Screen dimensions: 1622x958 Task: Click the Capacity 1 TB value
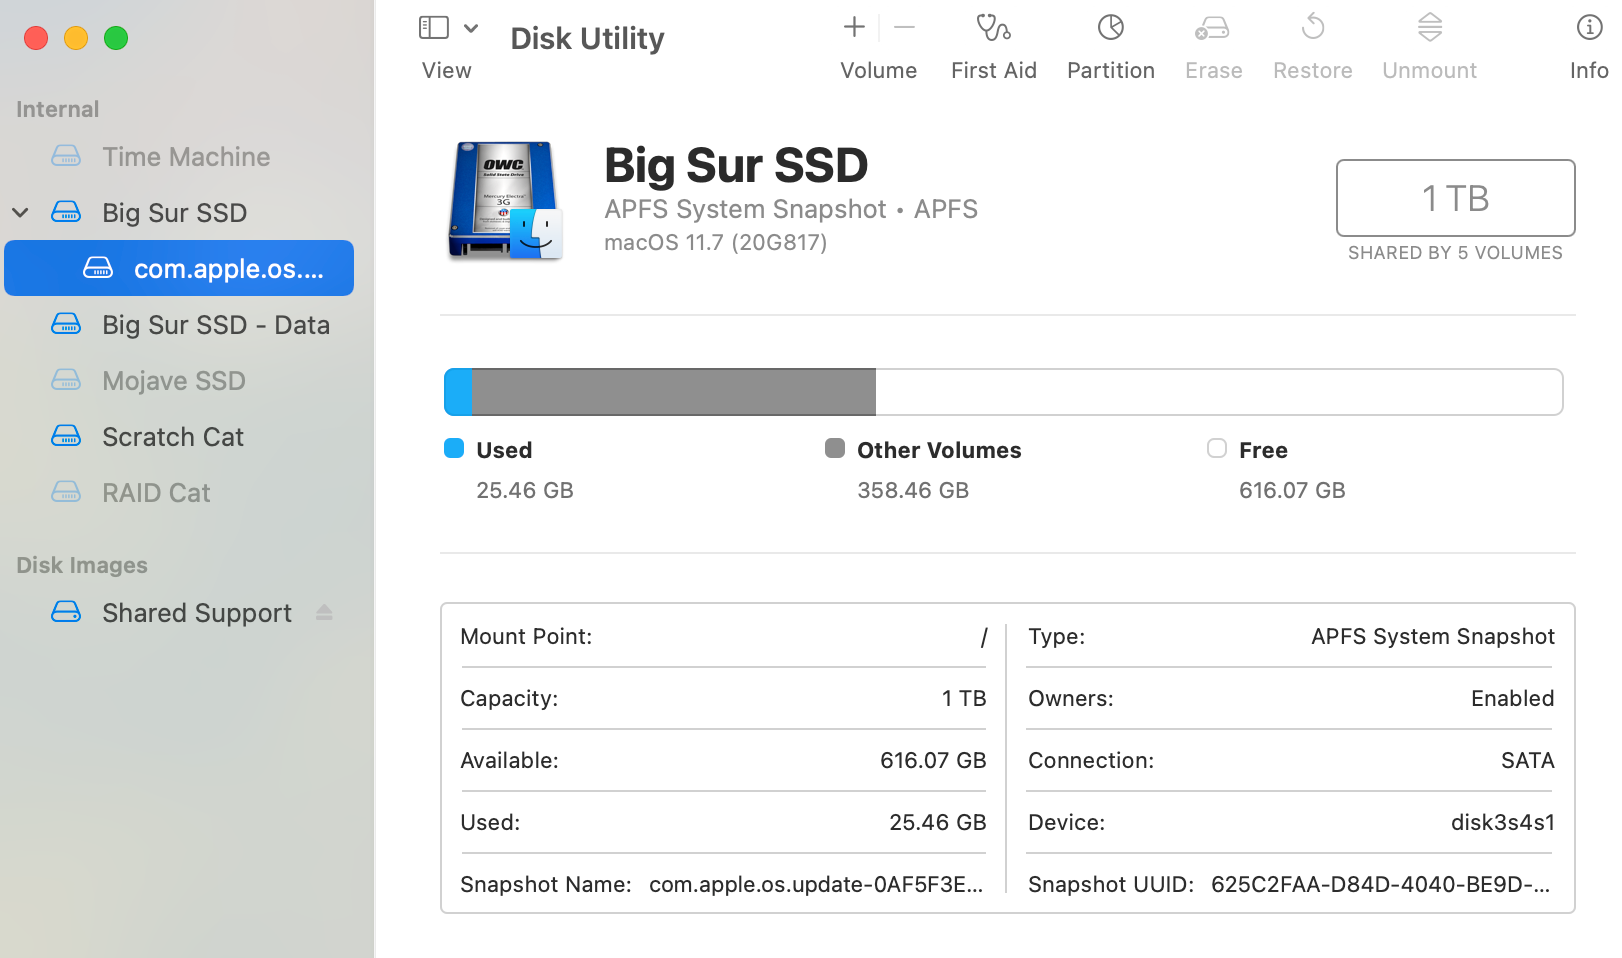point(964,699)
